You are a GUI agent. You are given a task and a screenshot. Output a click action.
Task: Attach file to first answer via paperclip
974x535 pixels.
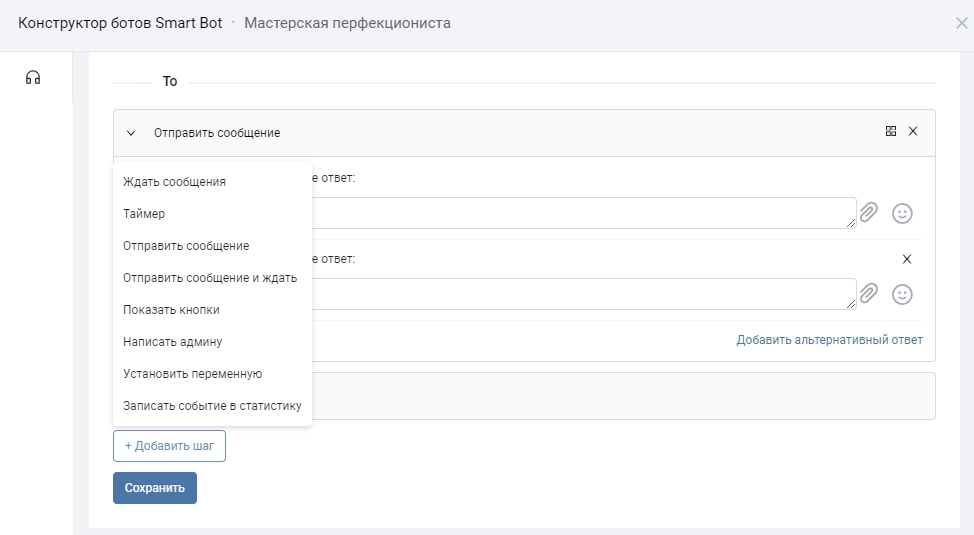click(869, 213)
